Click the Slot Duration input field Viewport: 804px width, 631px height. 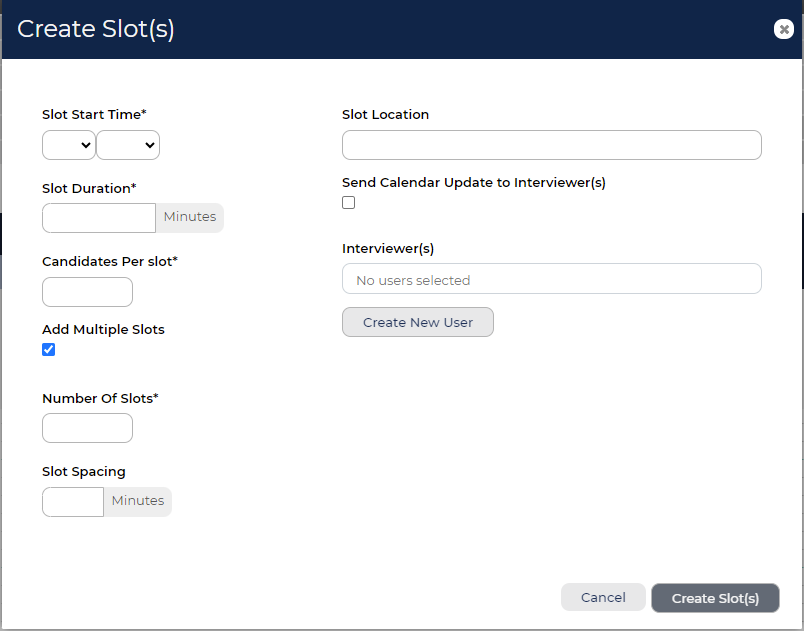(99, 218)
